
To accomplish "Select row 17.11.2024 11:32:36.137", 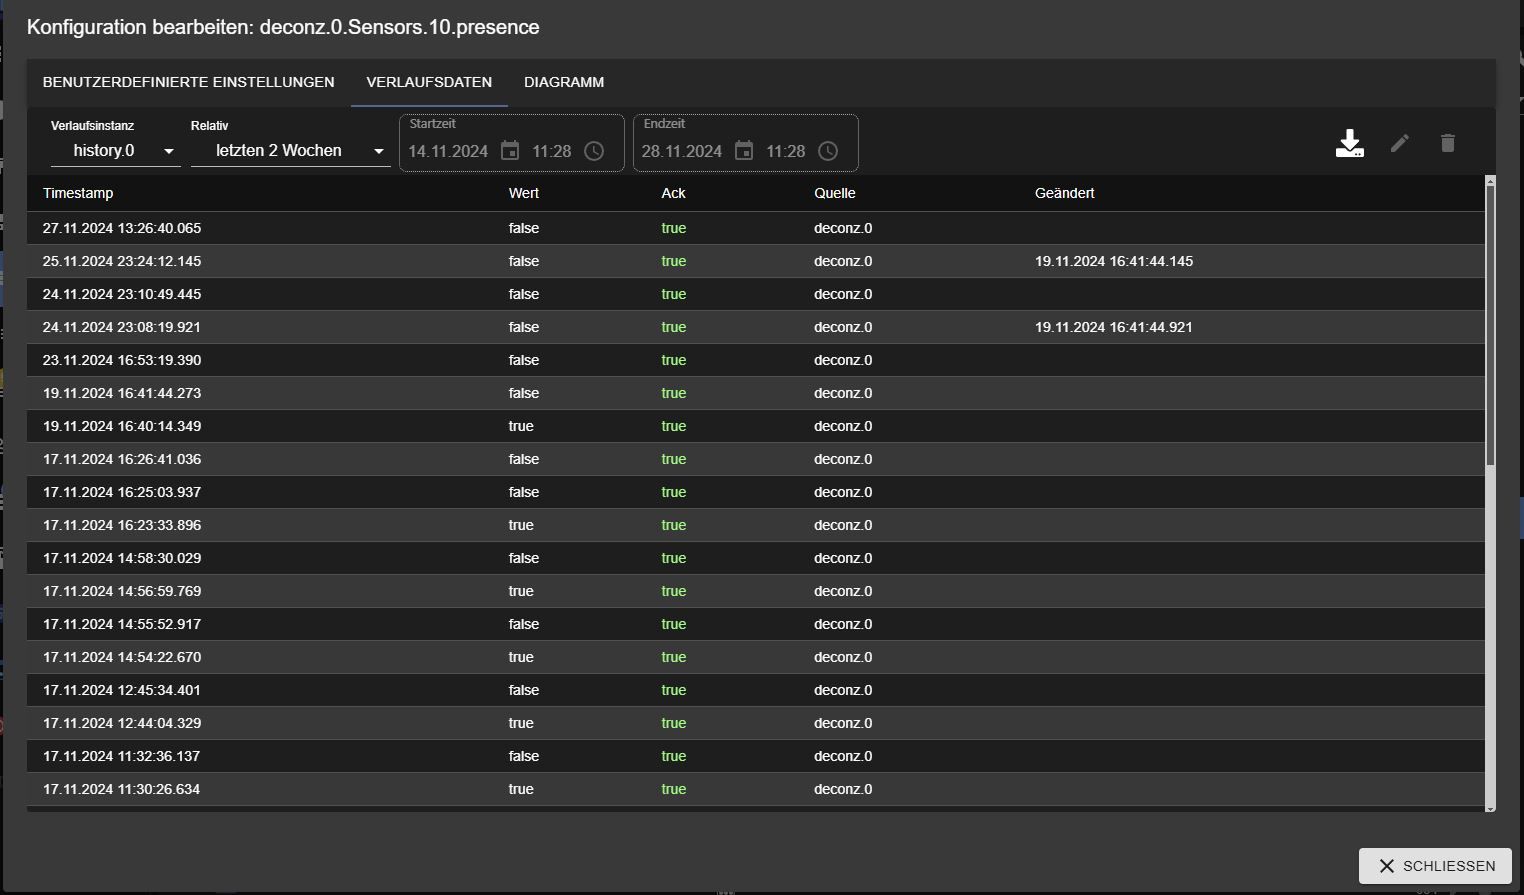I will 755,756.
